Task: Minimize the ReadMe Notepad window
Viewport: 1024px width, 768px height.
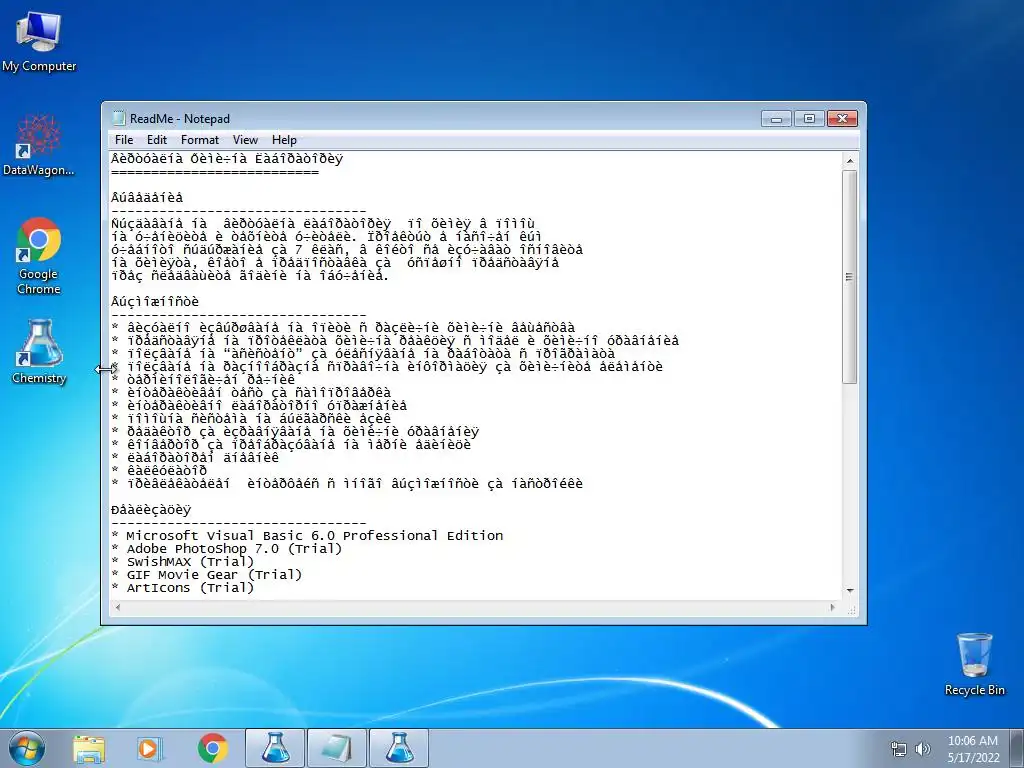Action: (776, 118)
